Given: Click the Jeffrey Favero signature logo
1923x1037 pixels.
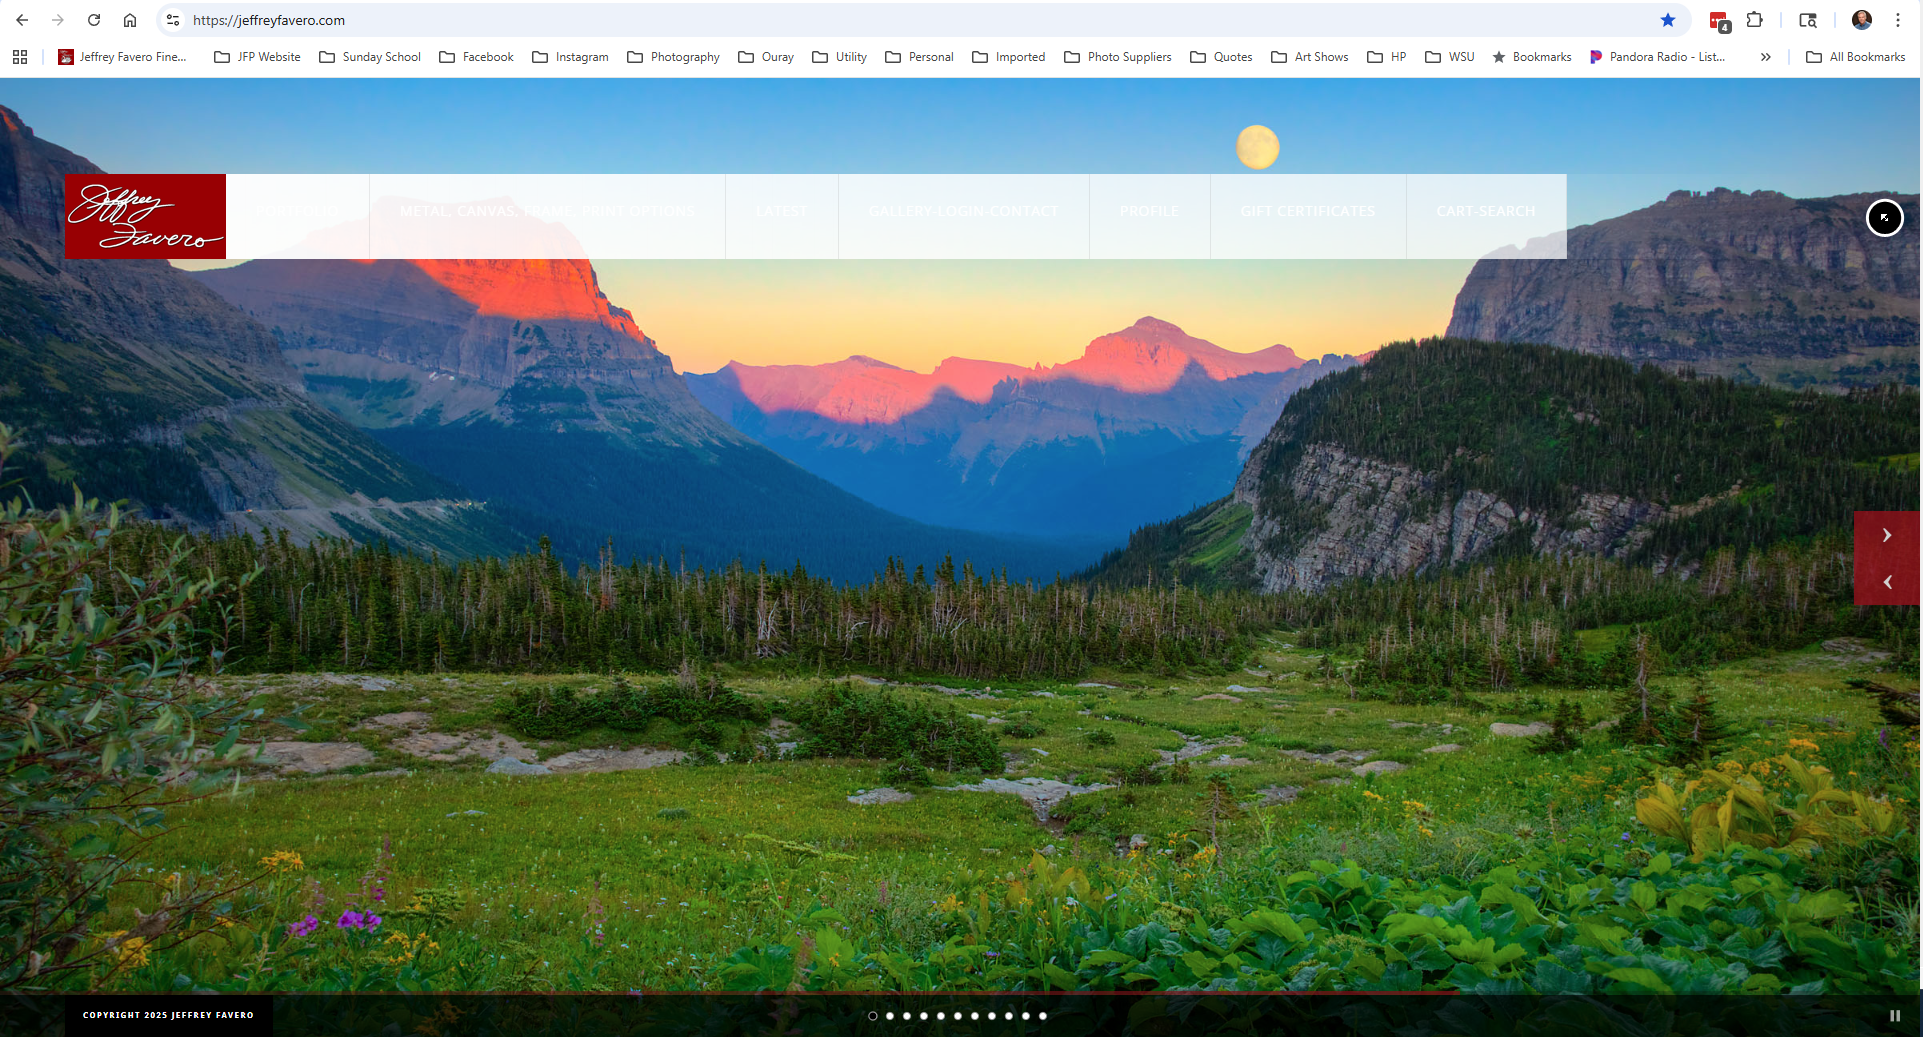Looking at the screenshot, I should pyautogui.click(x=146, y=216).
